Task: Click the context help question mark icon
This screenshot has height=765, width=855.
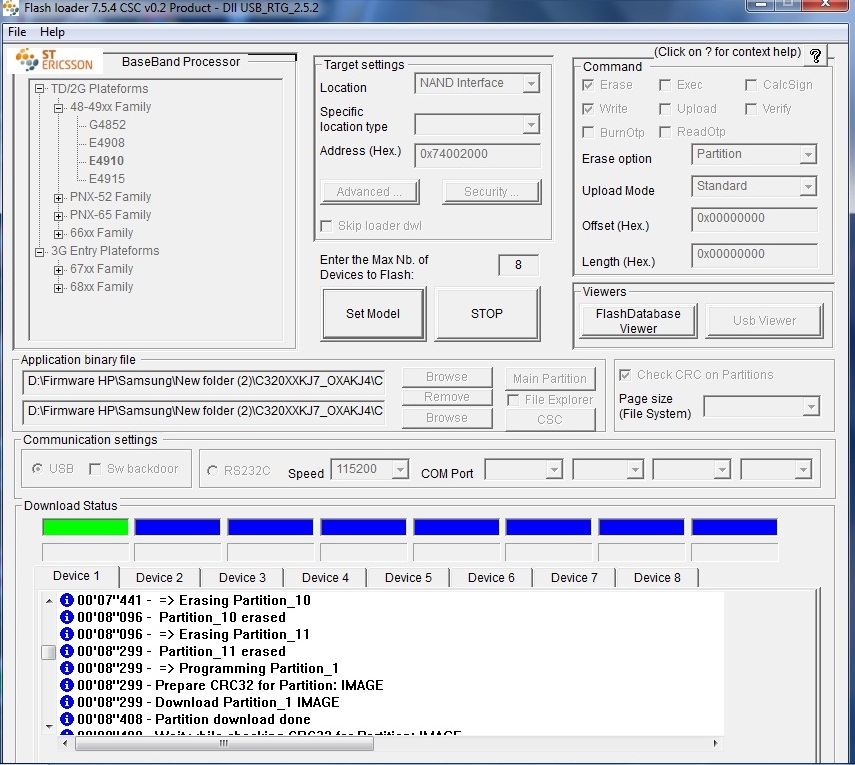Action: [816, 55]
